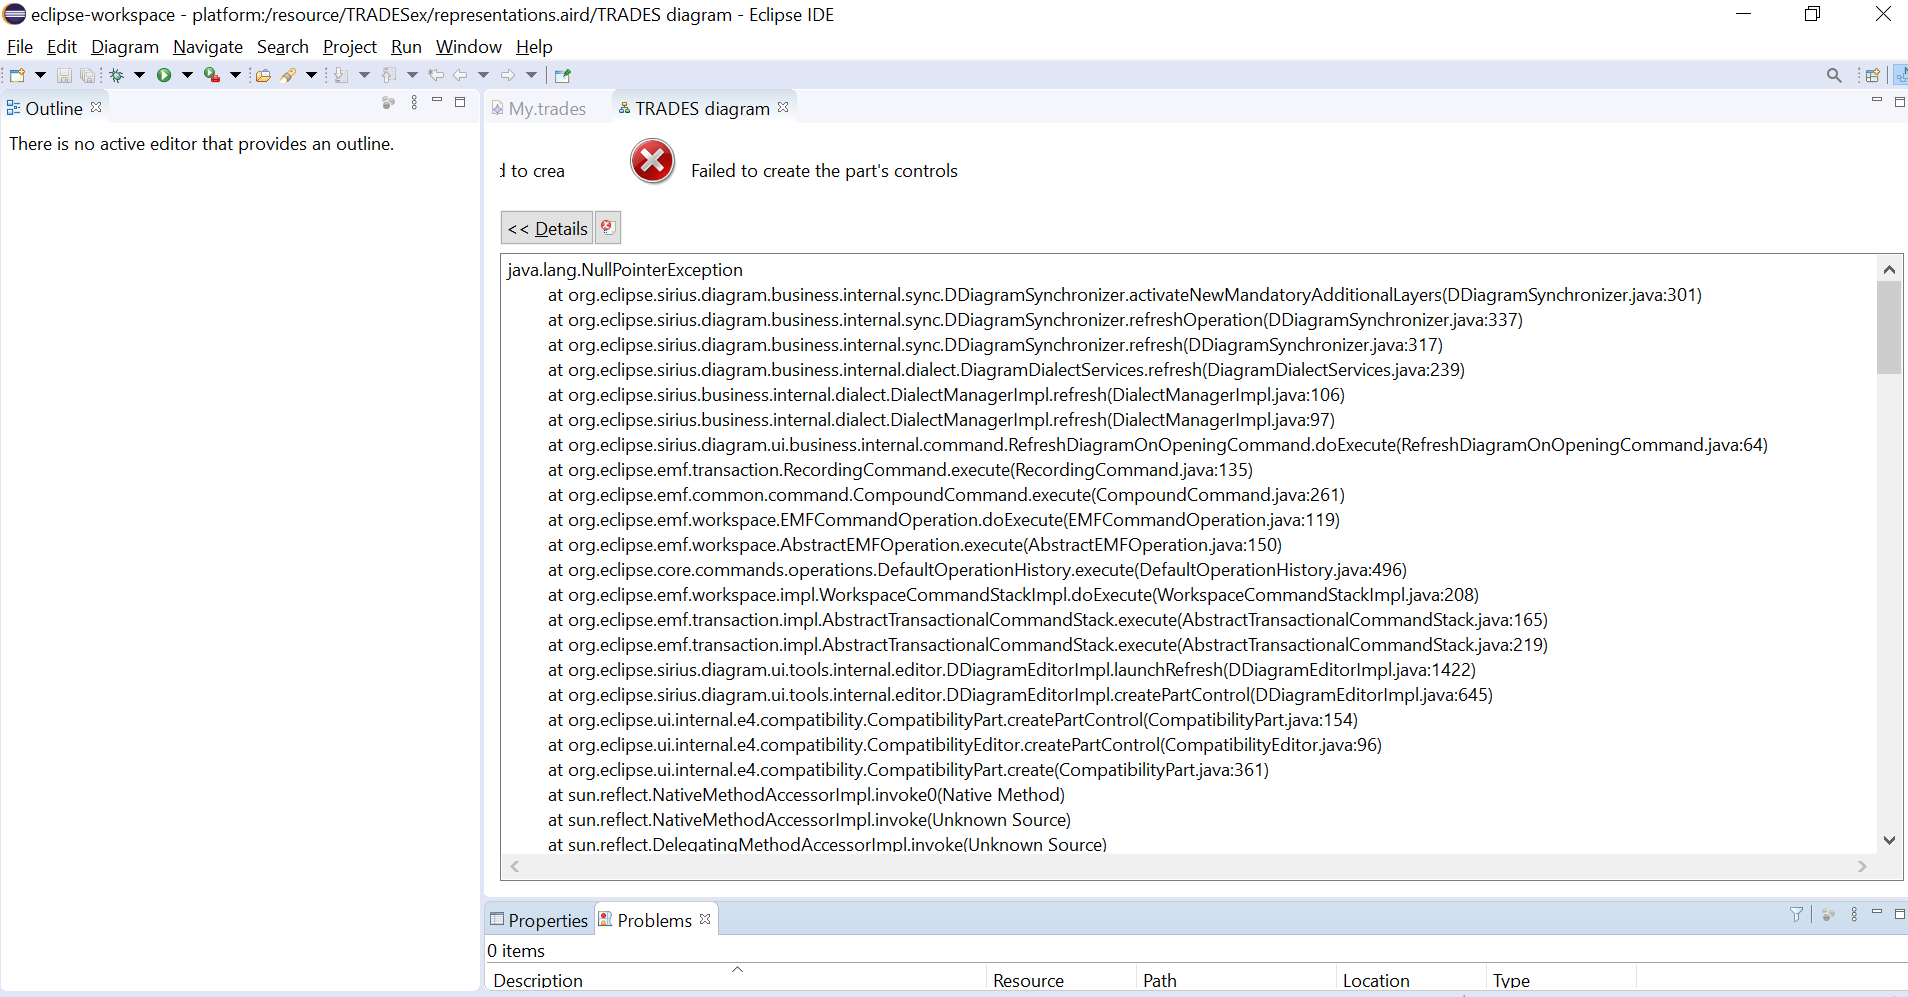Screen dimensions: 1908x997
Task: Open the Edit menu
Action: (x=62, y=47)
